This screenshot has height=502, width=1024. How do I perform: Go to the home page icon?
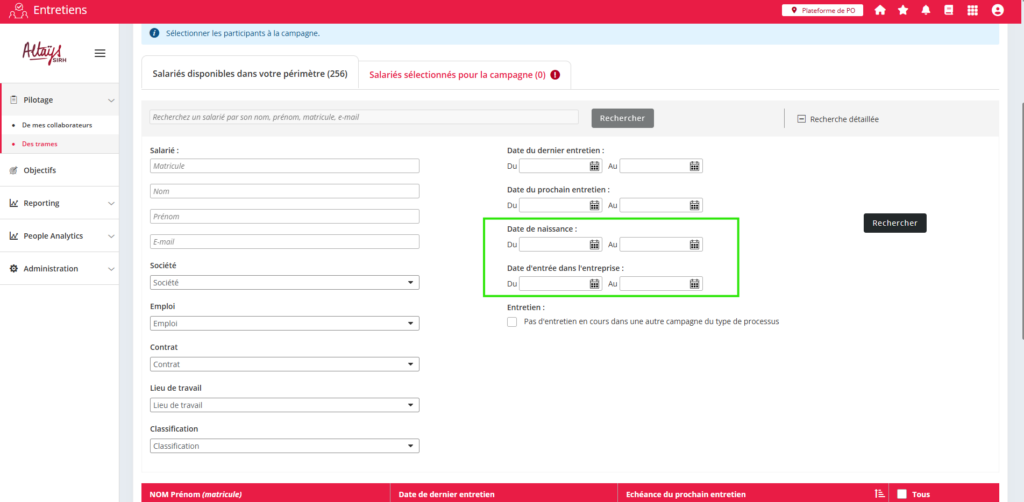point(880,10)
